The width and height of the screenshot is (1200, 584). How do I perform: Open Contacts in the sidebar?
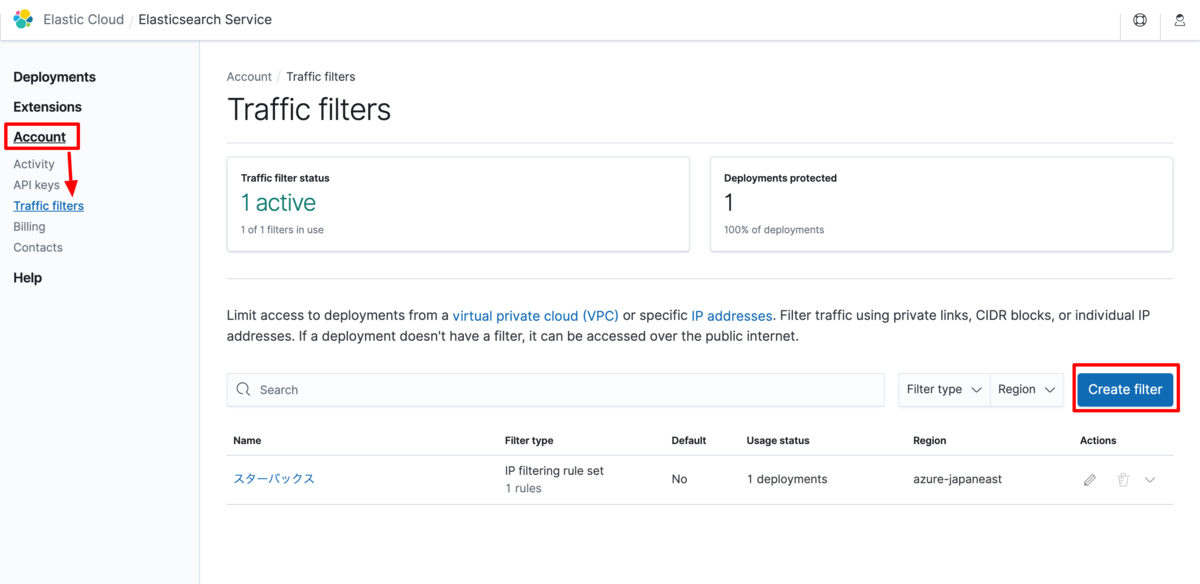point(38,248)
